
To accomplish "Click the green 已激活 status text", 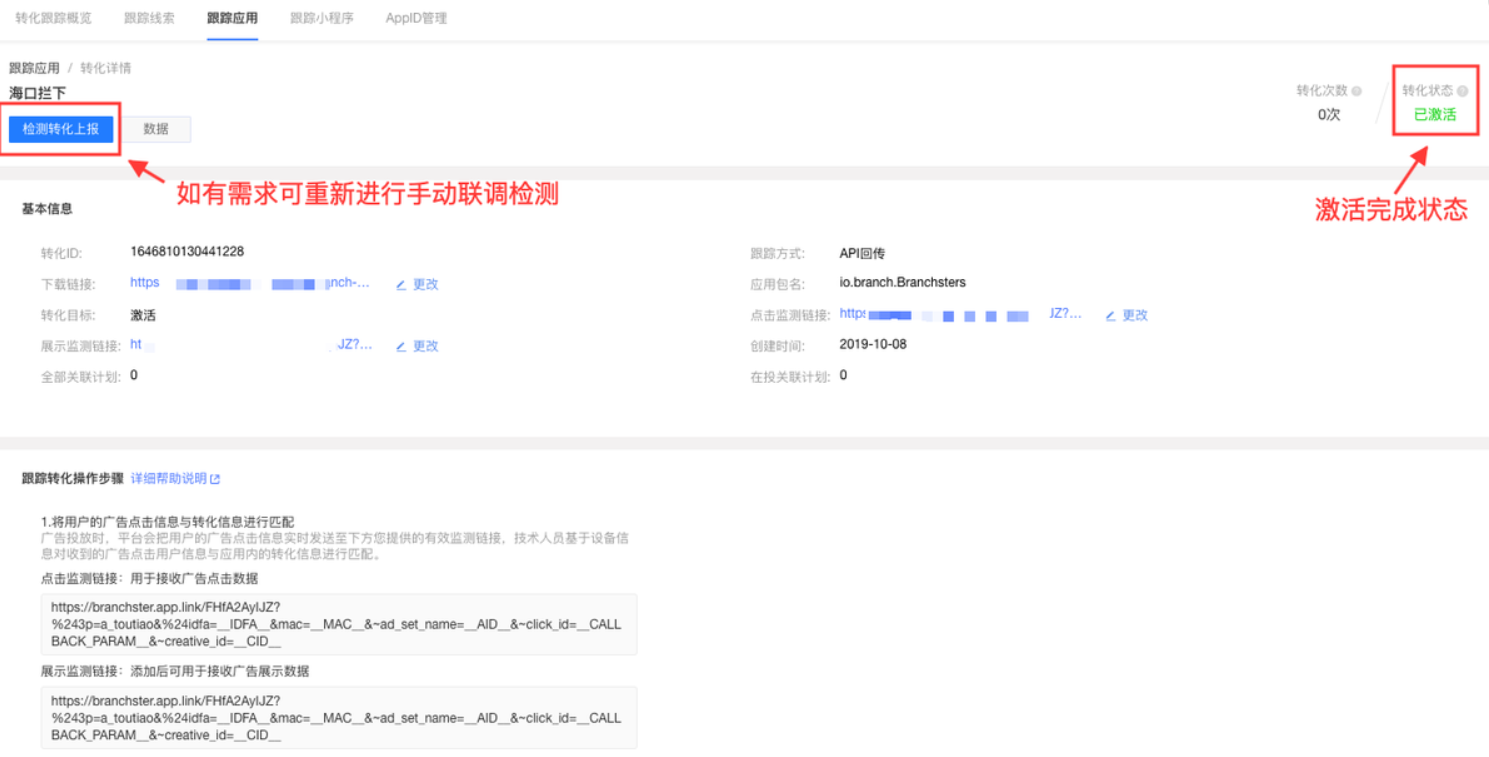I will tap(1434, 115).
